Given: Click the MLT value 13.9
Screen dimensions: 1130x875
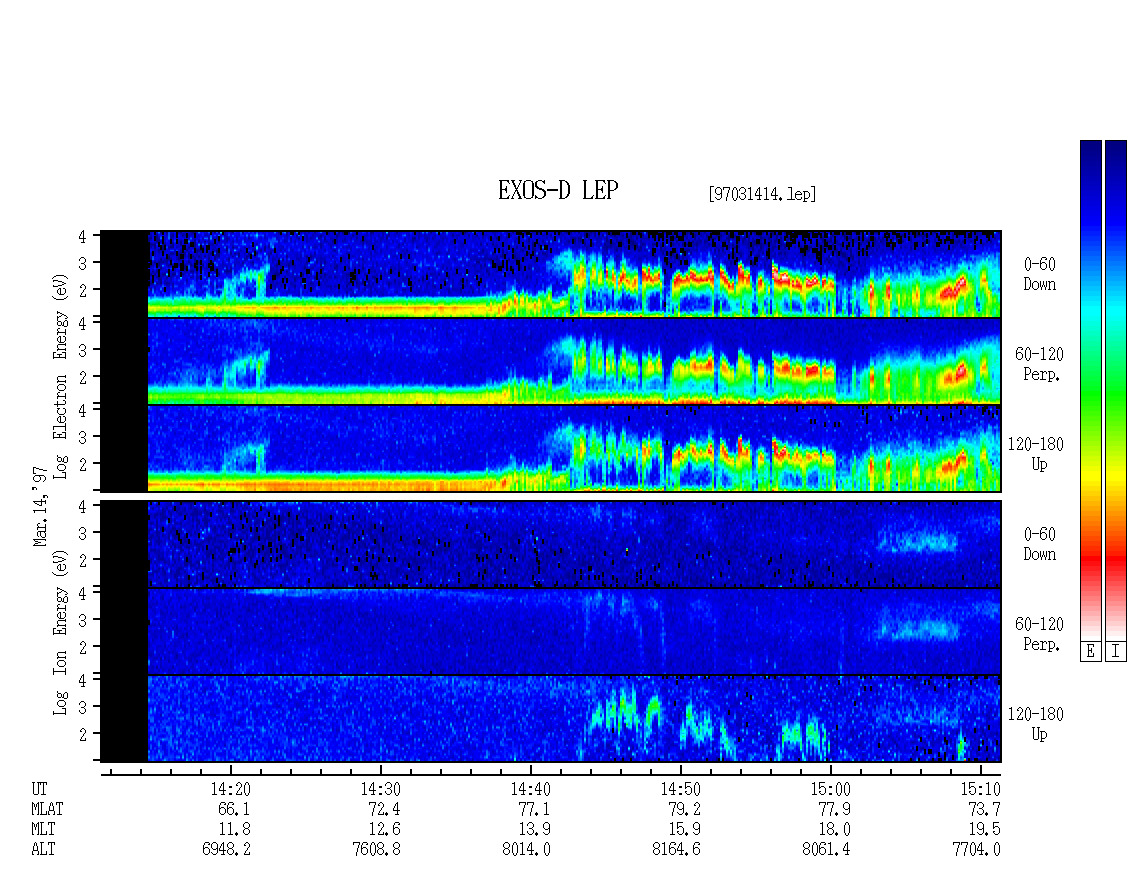Looking at the screenshot, I should point(534,830).
